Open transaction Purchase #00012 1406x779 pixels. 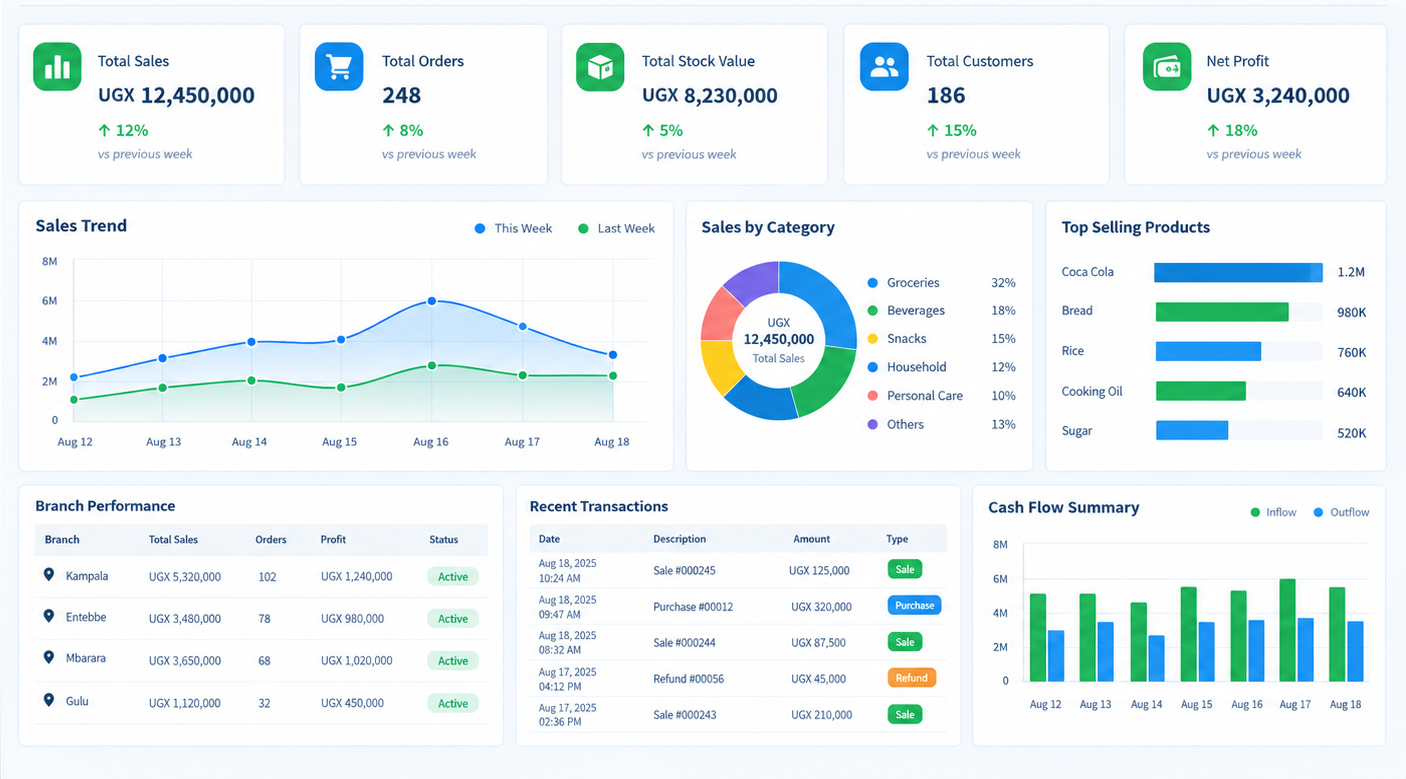[x=693, y=607]
